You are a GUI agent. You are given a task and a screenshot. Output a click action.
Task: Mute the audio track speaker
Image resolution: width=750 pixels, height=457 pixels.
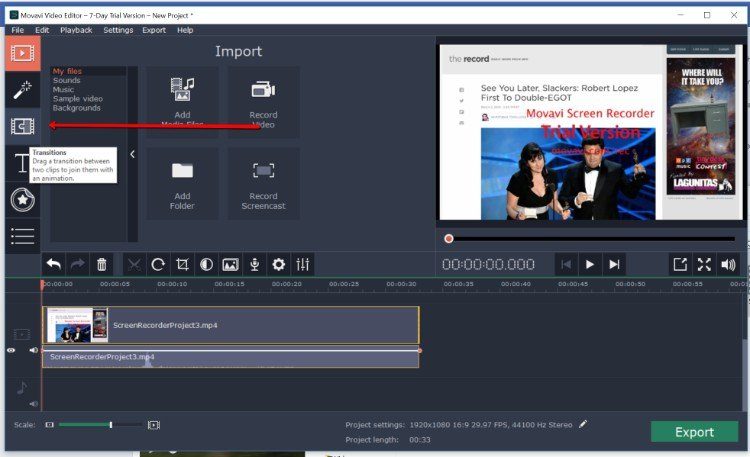point(33,404)
